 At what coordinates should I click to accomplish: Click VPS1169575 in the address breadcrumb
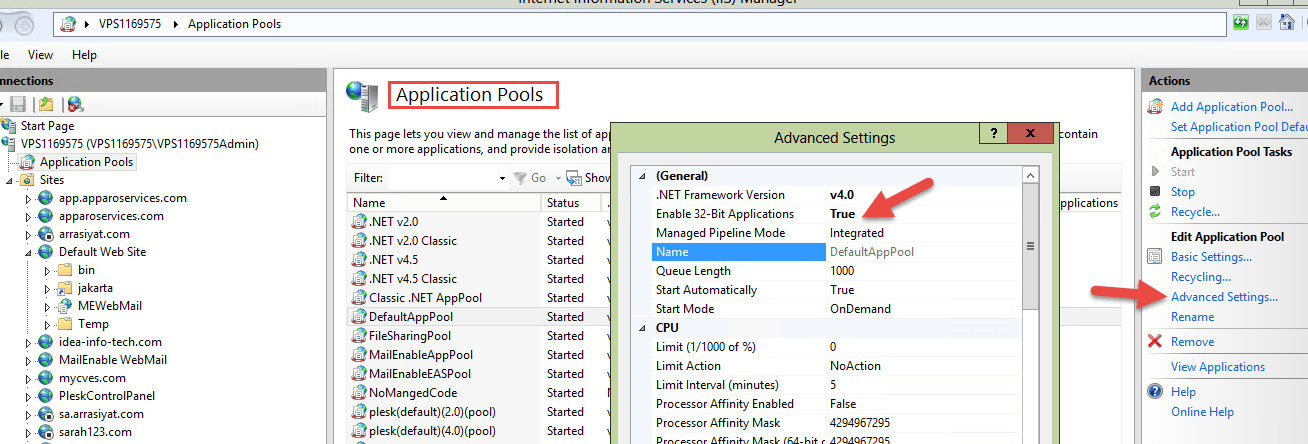pyautogui.click(x=132, y=24)
